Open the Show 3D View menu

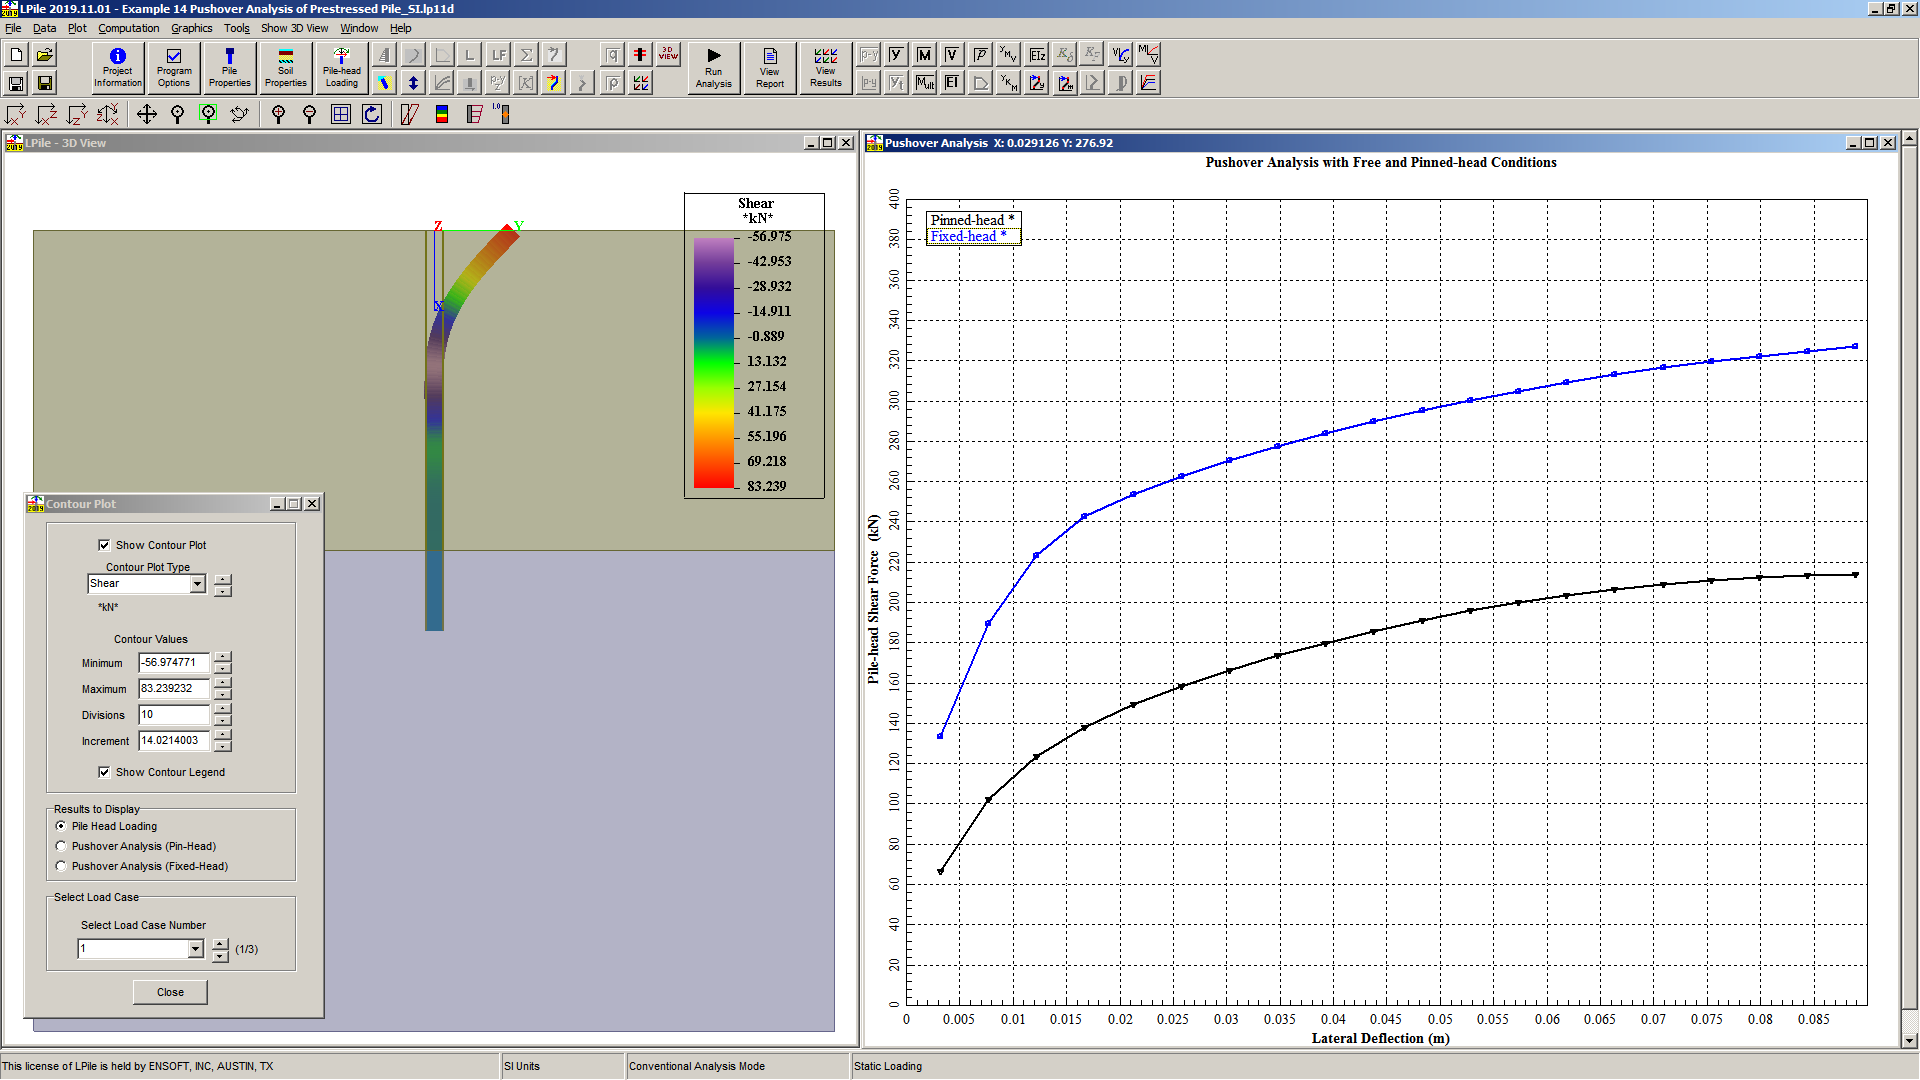click(x=294, y=28)
